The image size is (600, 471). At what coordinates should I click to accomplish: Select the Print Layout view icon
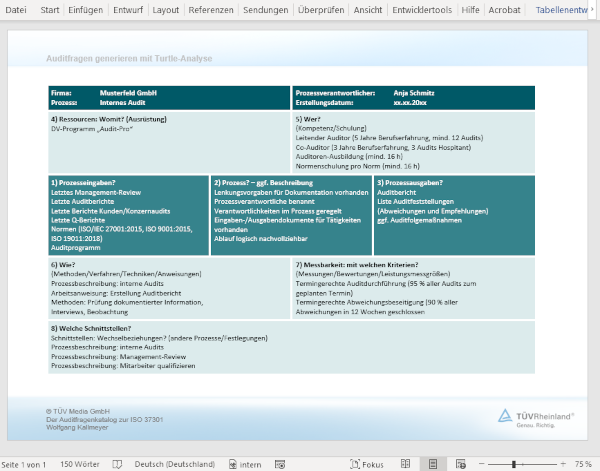pyautogui.click(x=433, y=464)
